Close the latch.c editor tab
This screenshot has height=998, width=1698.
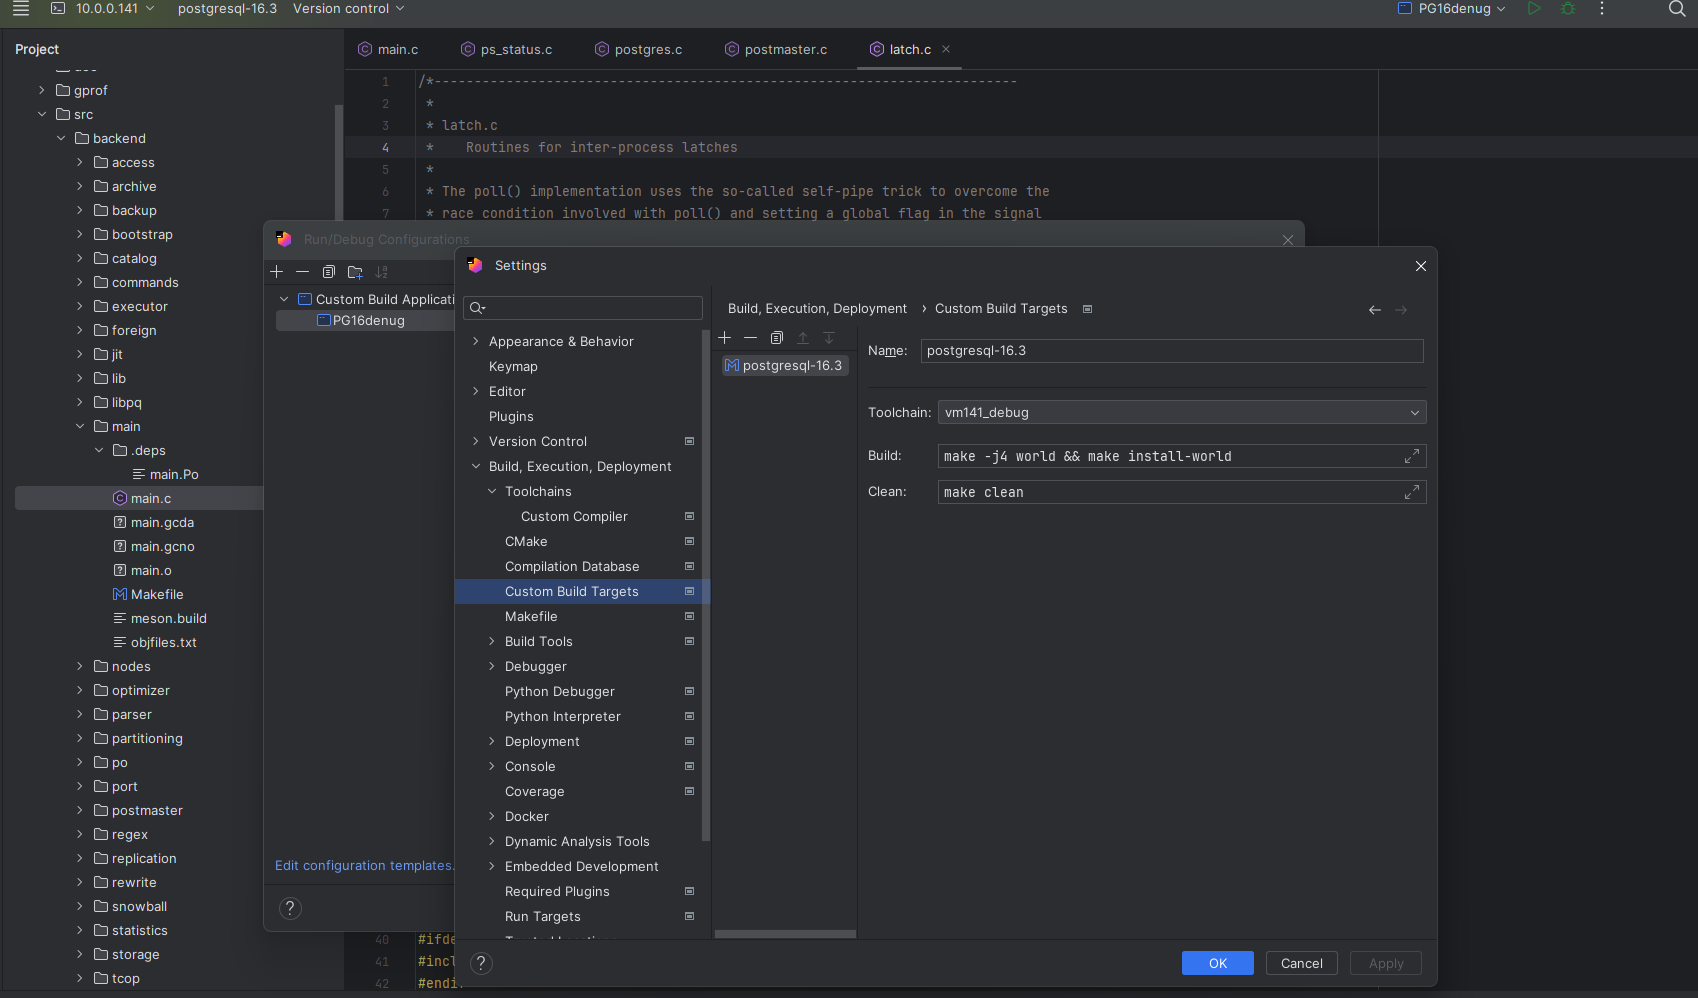point(946,49)
